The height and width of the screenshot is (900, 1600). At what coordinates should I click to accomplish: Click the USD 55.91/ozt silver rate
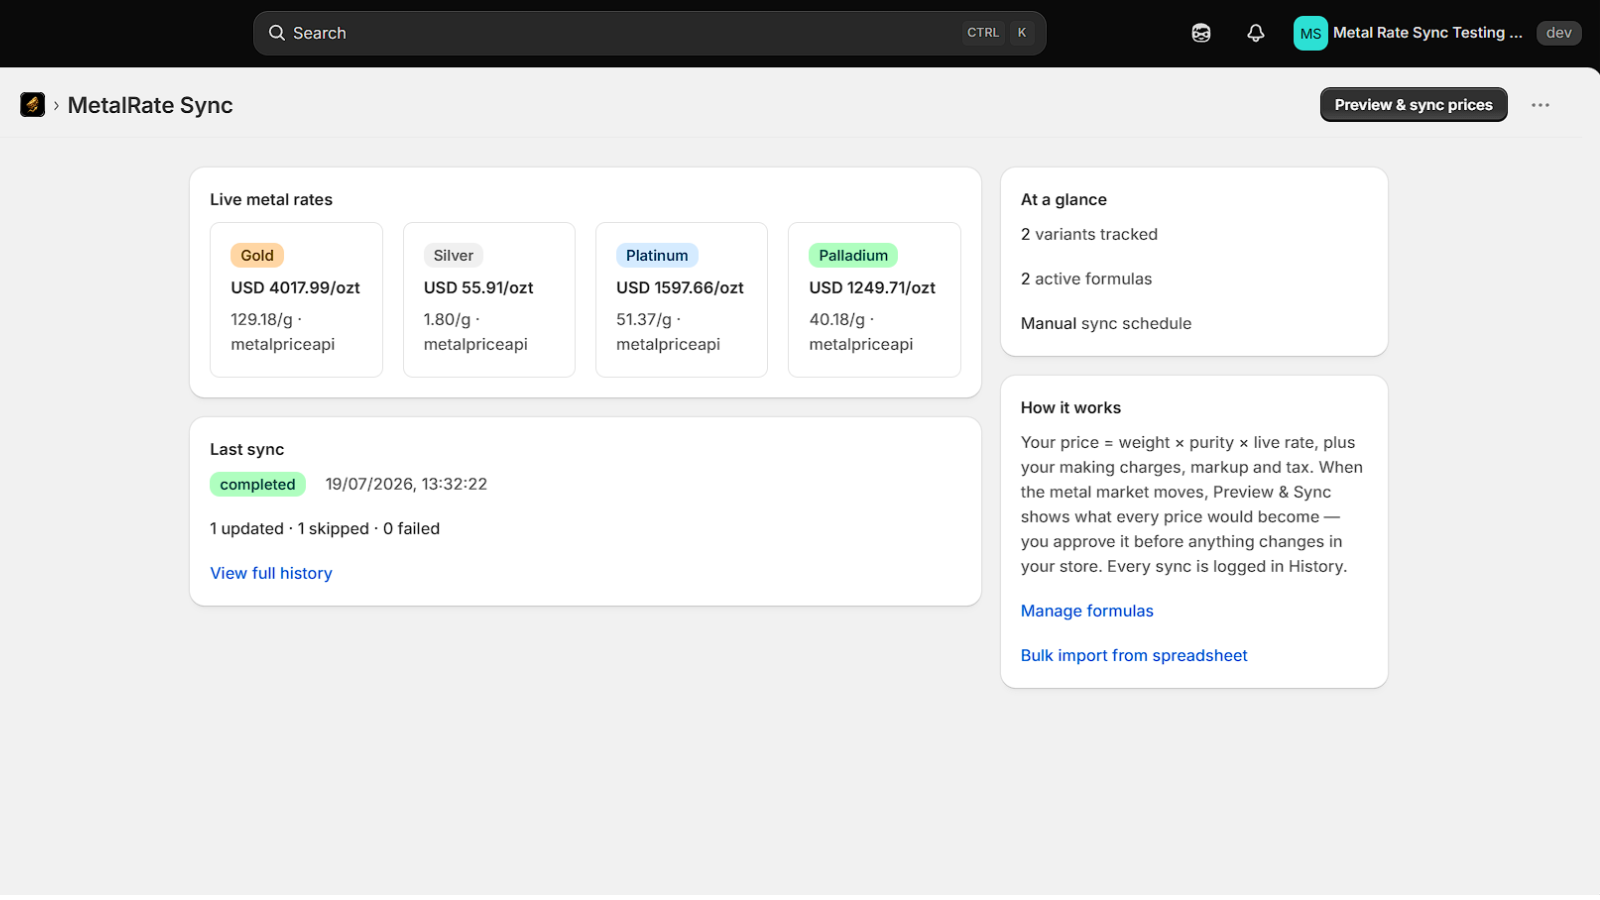(478, 288)
